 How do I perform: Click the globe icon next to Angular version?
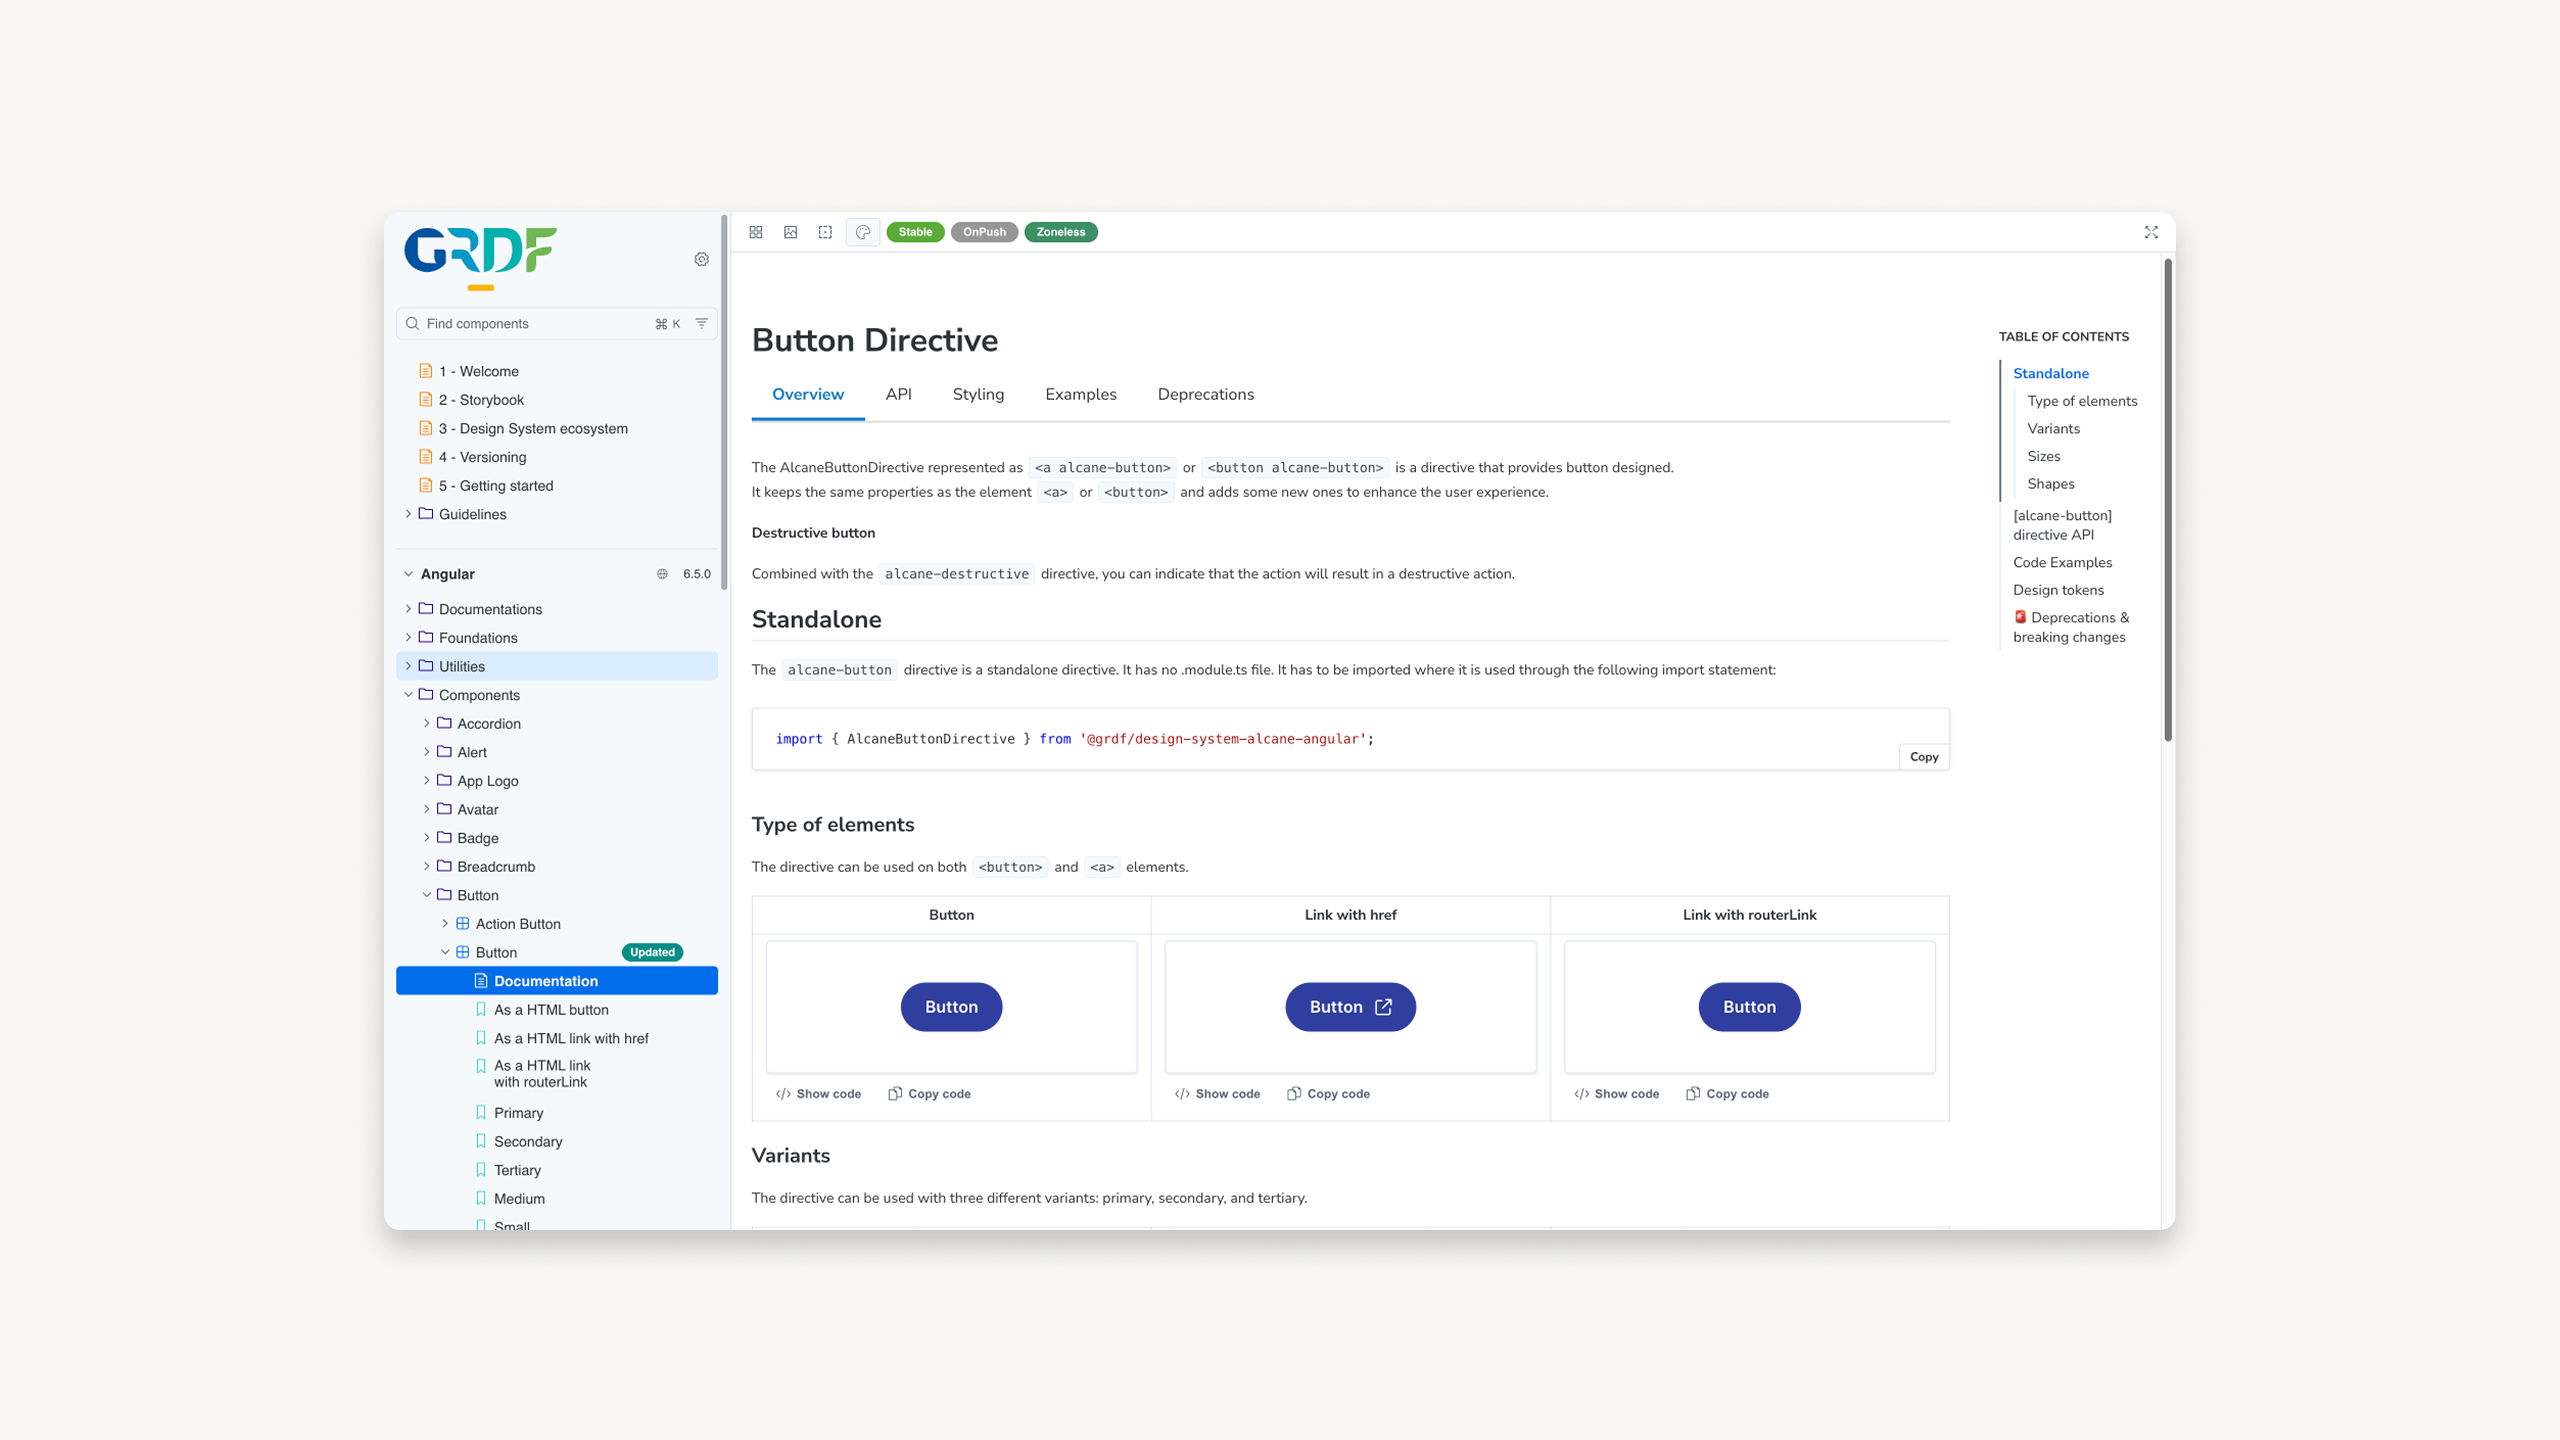tap(662, 574)
